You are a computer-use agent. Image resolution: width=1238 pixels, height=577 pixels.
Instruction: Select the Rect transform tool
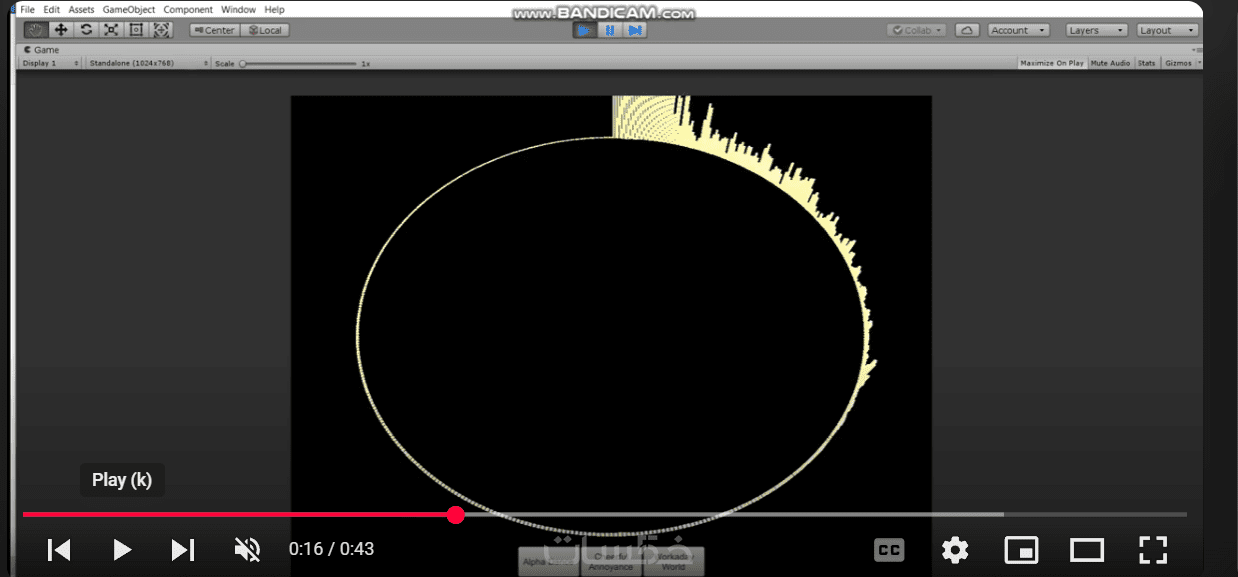click(136, 30)
